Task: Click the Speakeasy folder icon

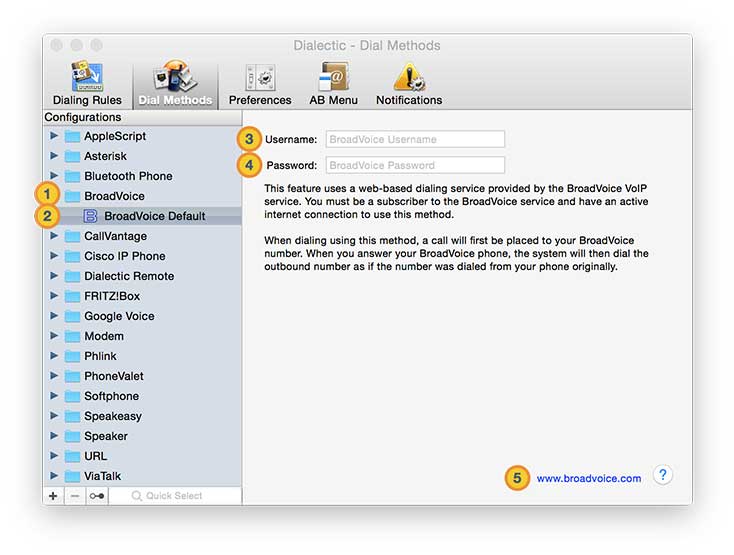Action: click(72, 416)
